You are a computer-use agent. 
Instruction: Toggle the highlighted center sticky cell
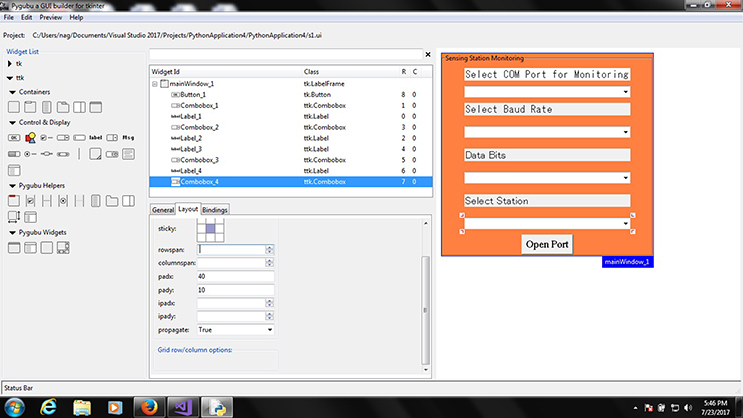coord(210,229)
